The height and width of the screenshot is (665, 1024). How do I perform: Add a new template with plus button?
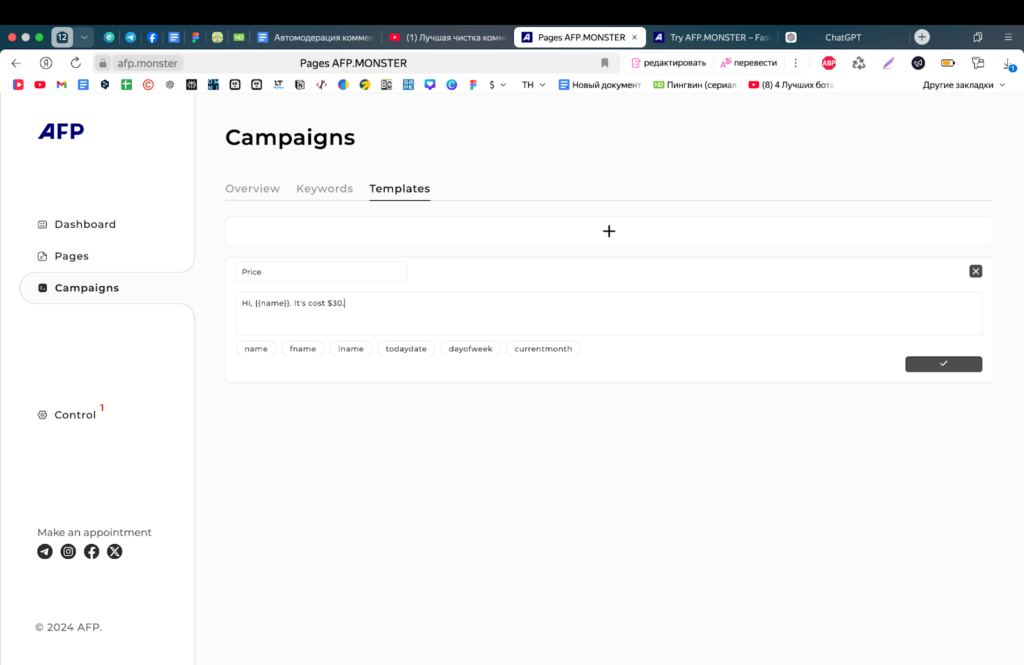[608, 231]
